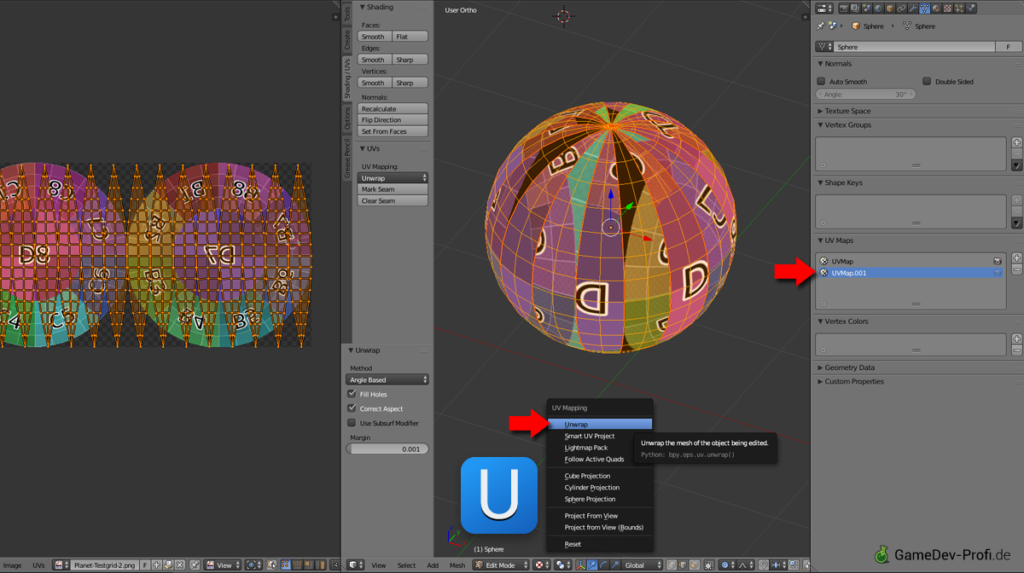Uncheck the Fill Holes option
The height and width of the screenshot is (573, 1024).
click(352, 394)
